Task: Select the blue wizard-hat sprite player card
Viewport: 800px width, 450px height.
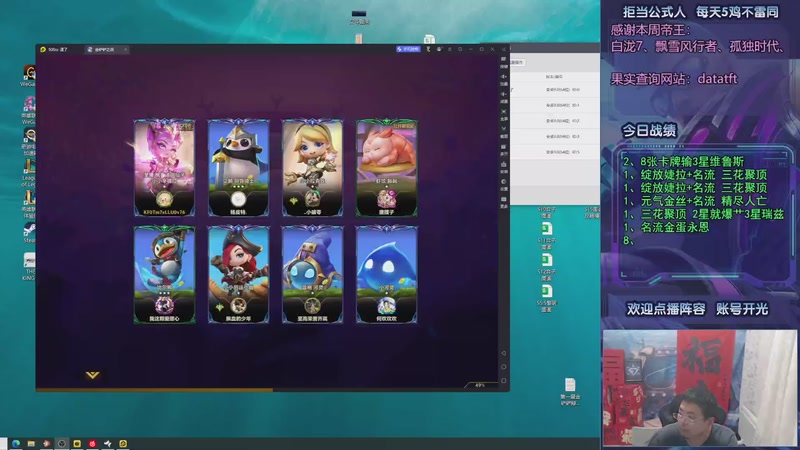Action: [x=312, y=274]
